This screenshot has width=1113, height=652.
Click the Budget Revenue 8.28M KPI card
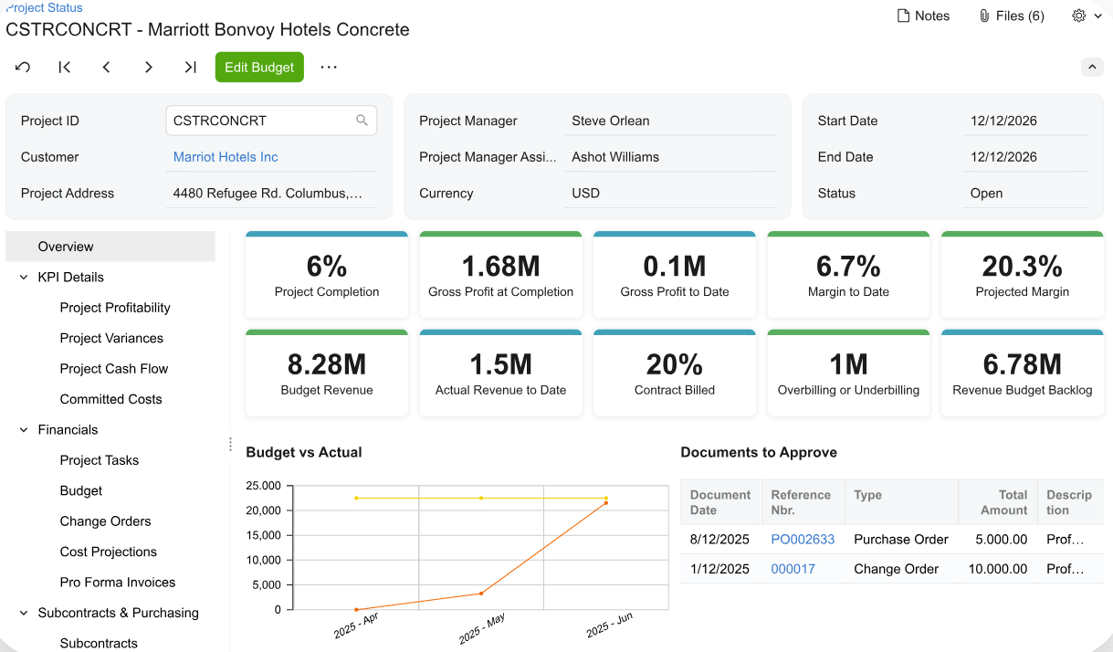pos(327,373)
